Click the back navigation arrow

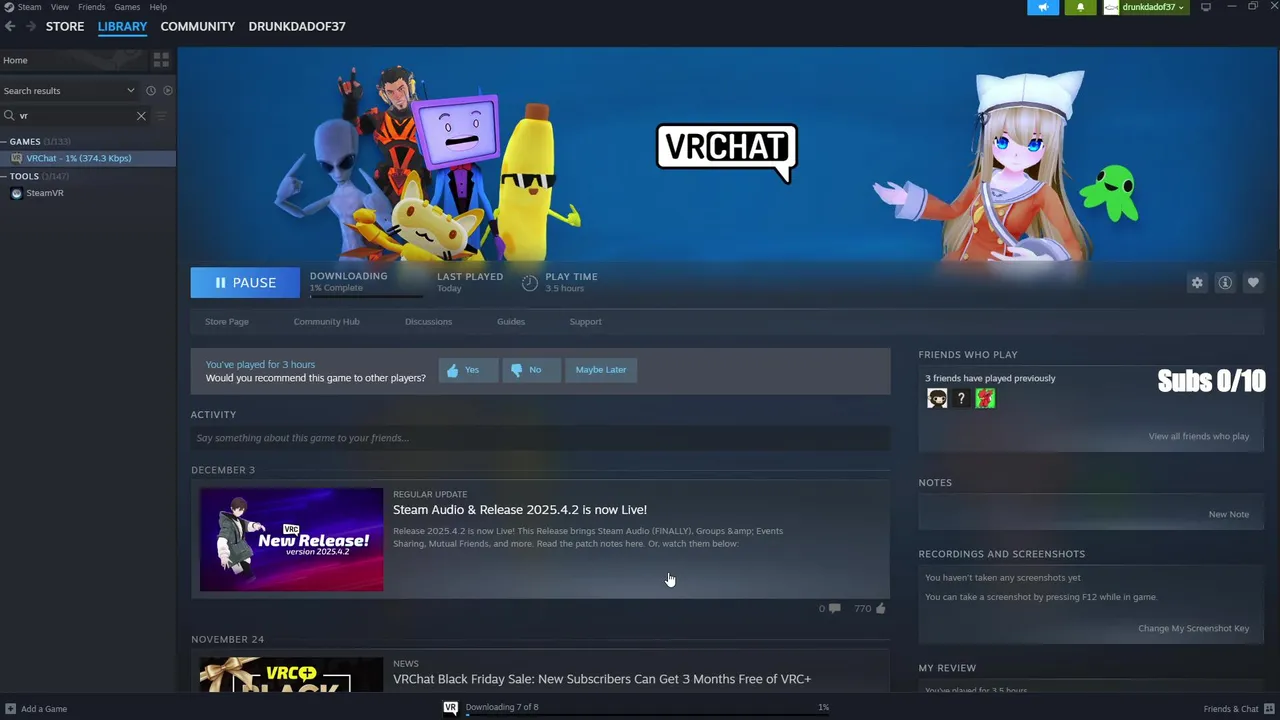click(10, 26)
